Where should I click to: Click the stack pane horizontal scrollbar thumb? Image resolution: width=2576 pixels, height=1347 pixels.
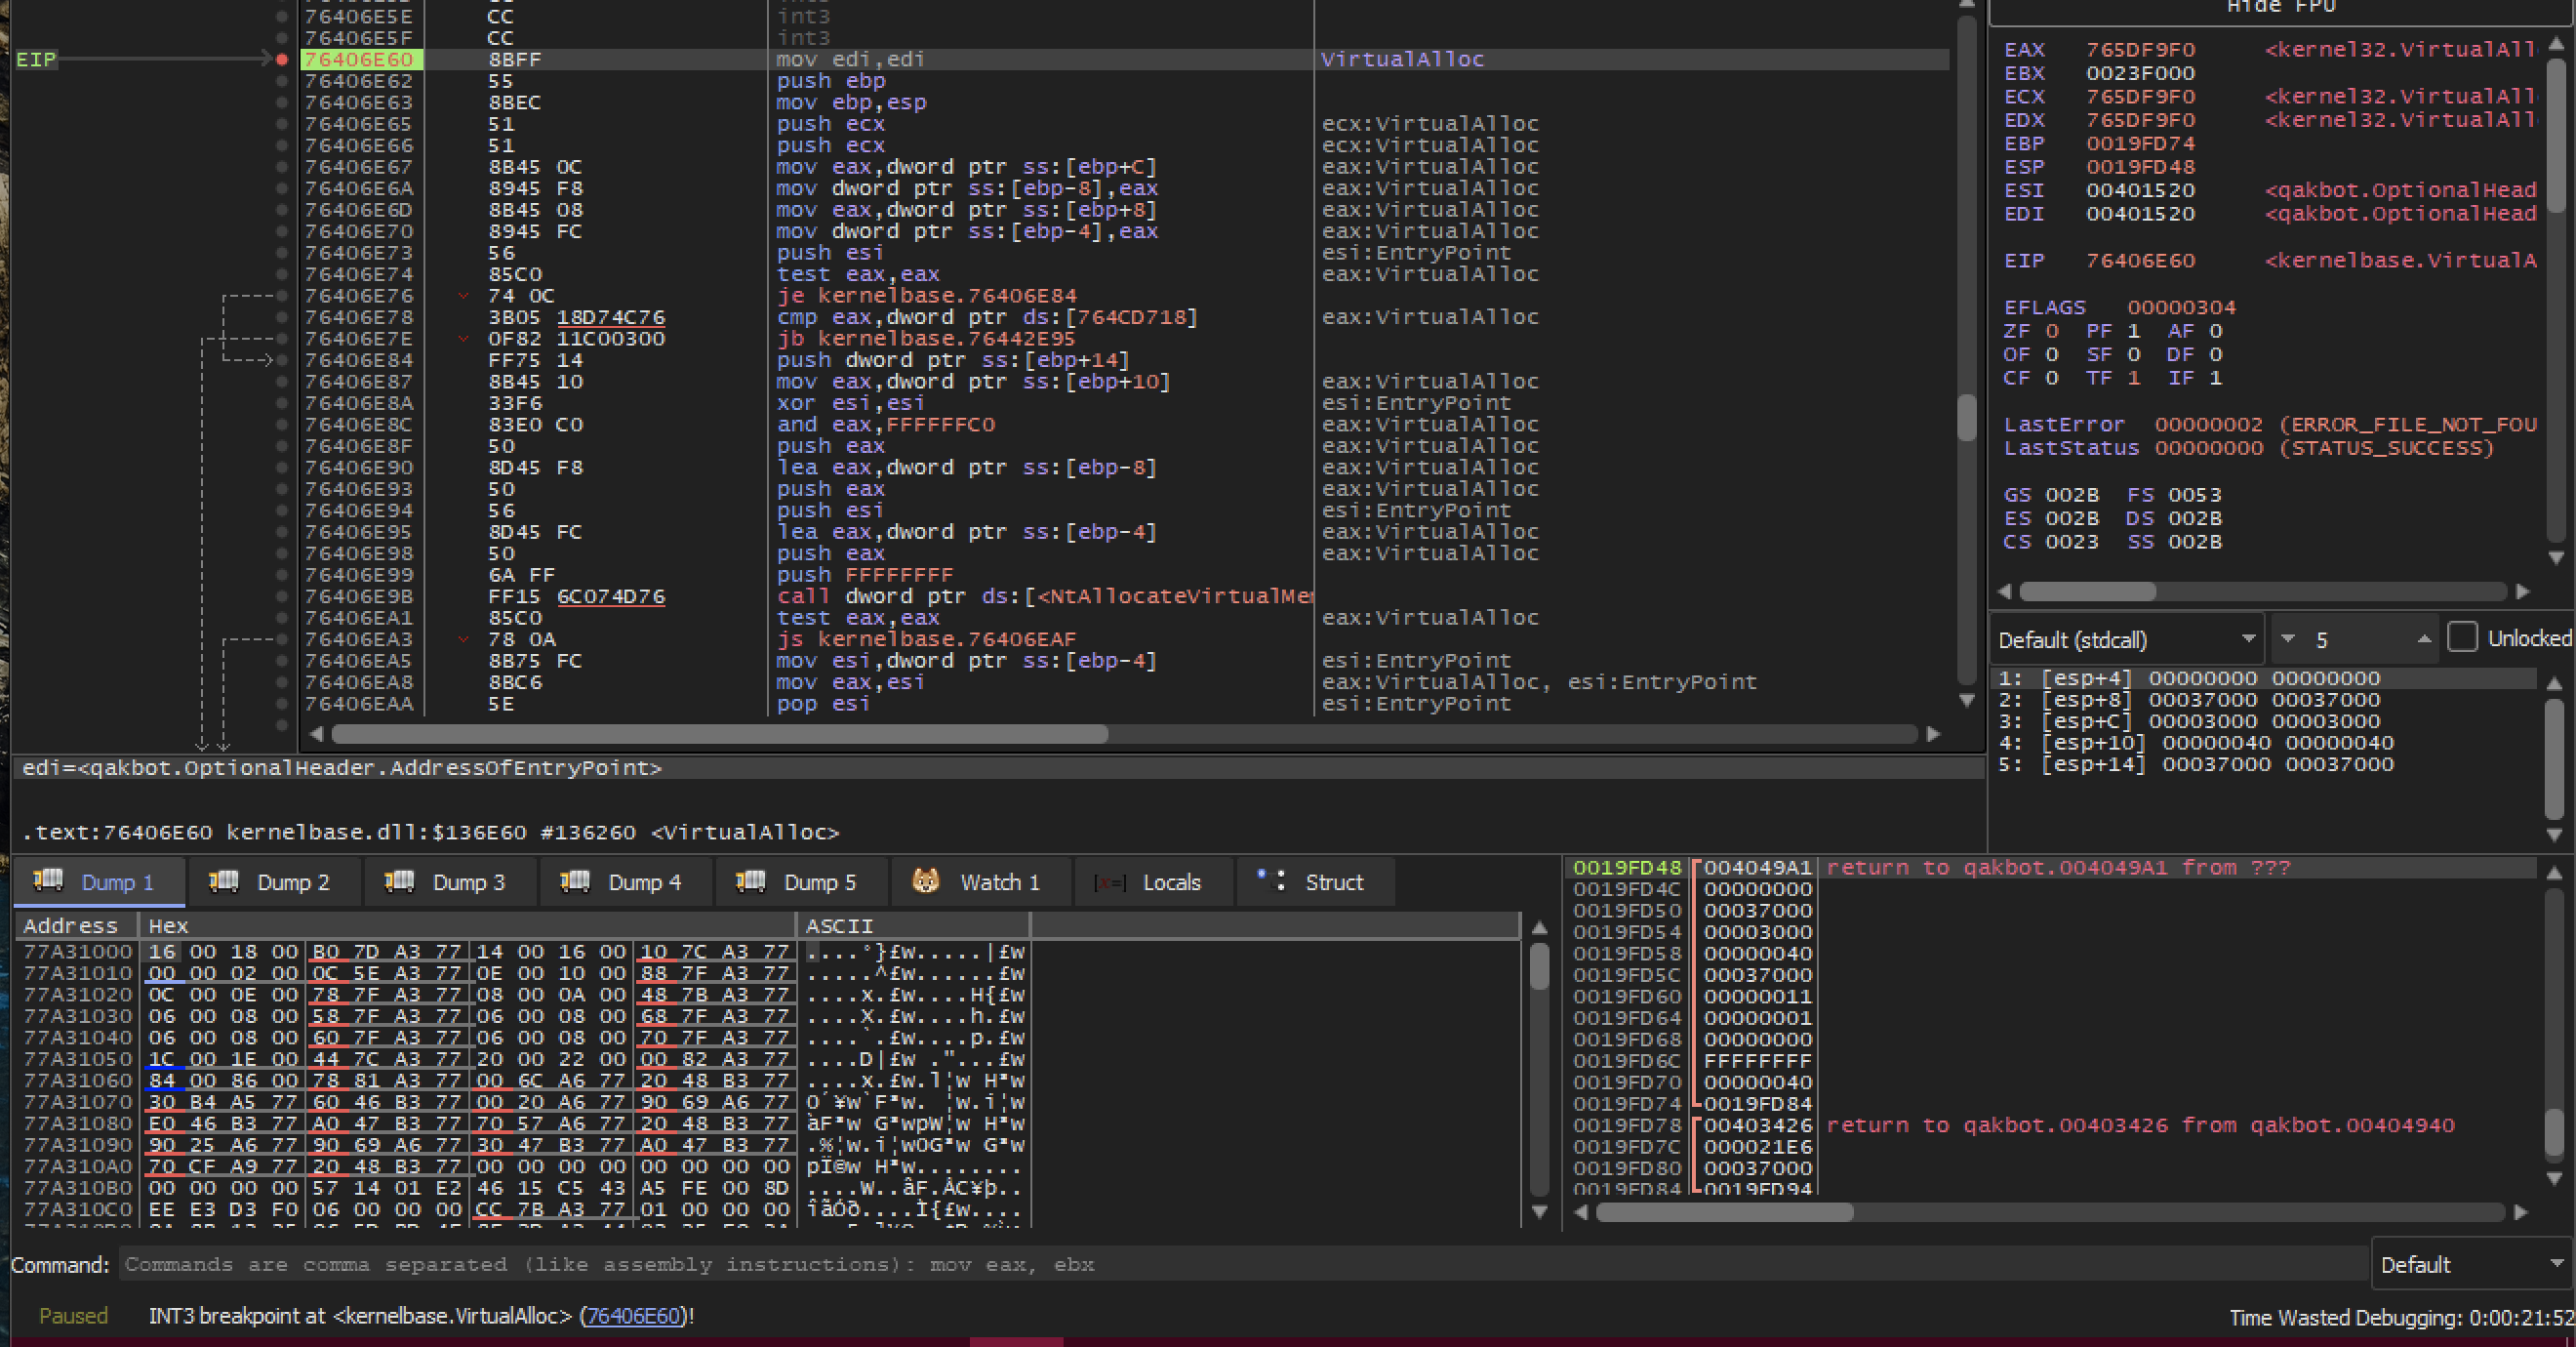pyautogui.click(x=1724, y=1212)
